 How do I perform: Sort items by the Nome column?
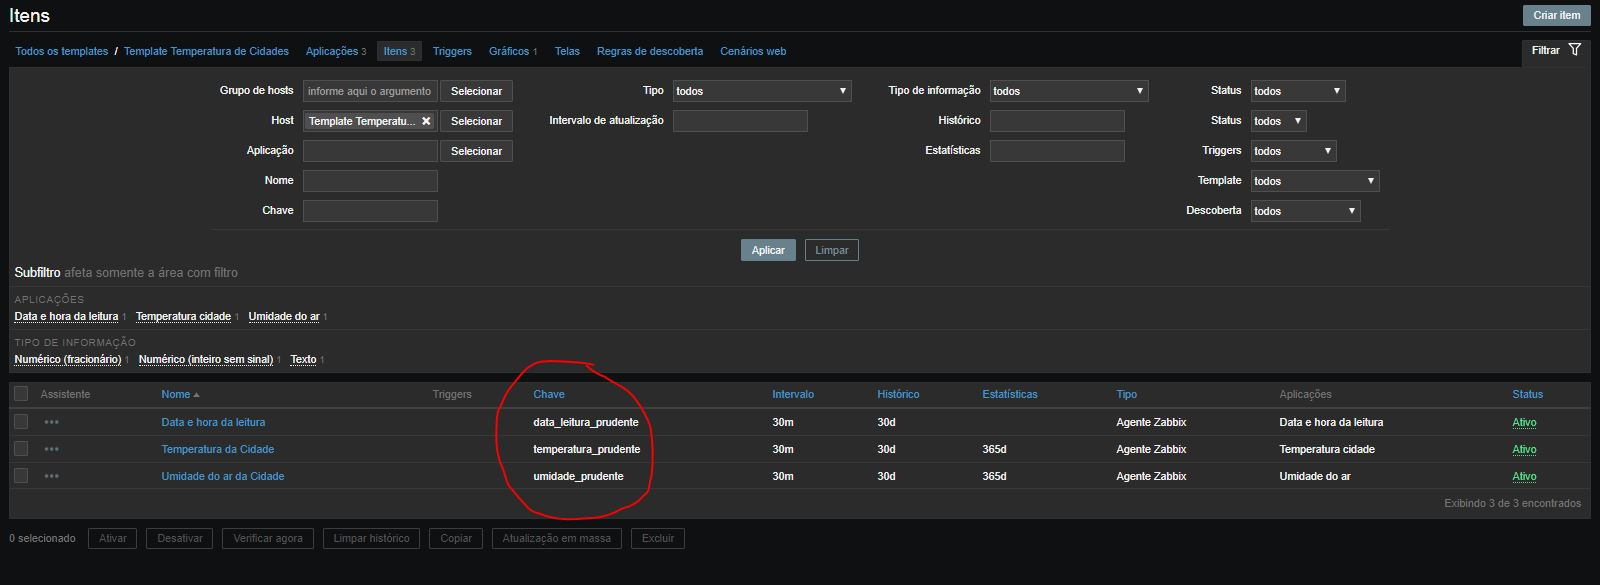pyautogui.click(x=176, y=394)
